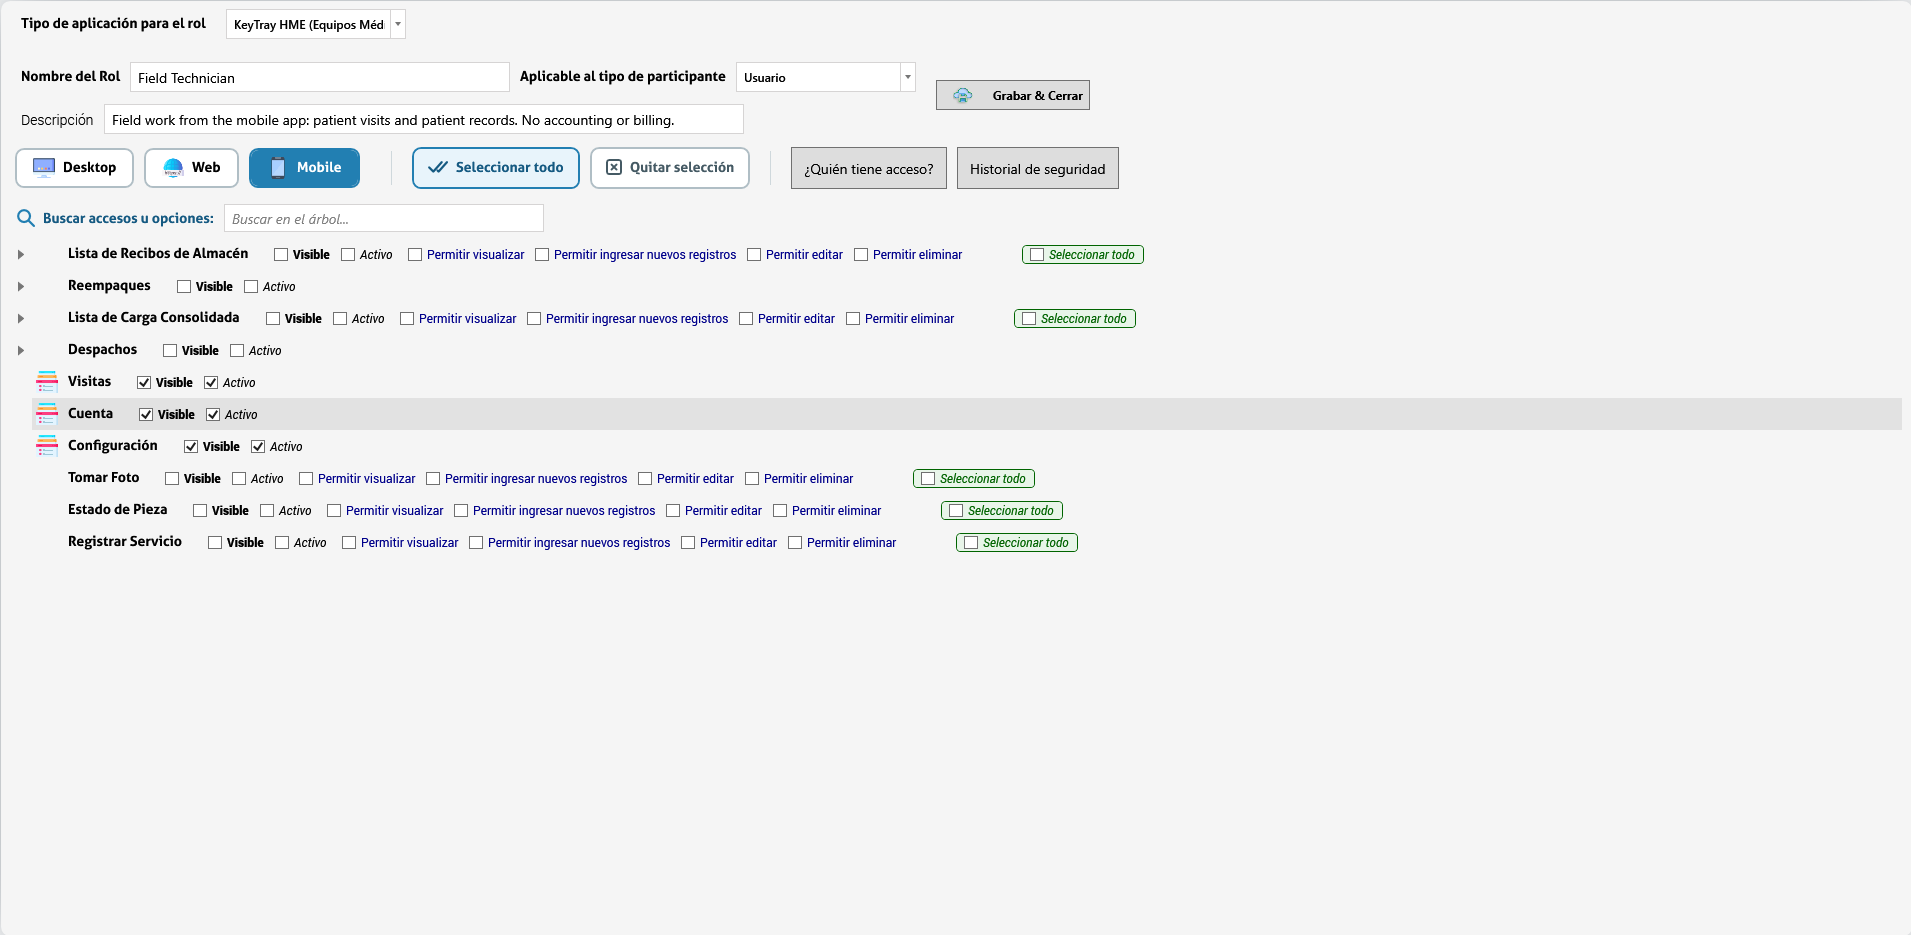Check Seleccionar todo for Lista de Recibos row

(1037, 254)
